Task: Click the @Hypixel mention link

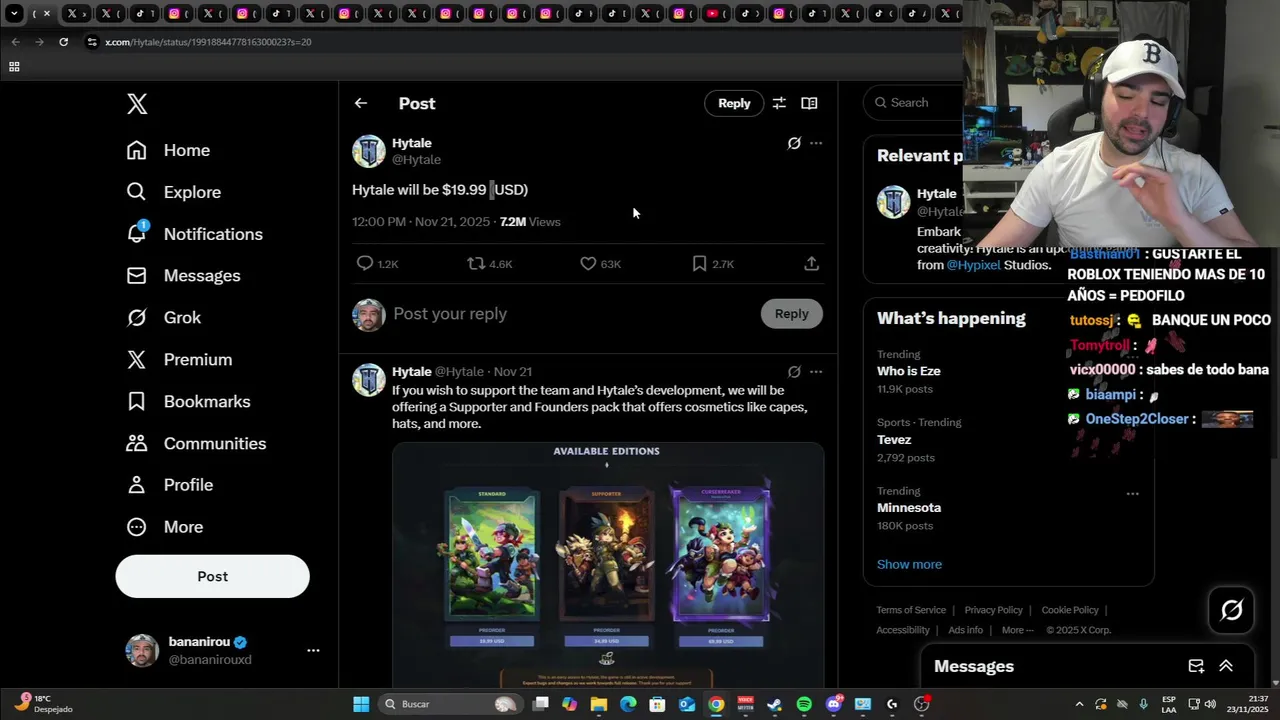Action: tap(973, 265)
